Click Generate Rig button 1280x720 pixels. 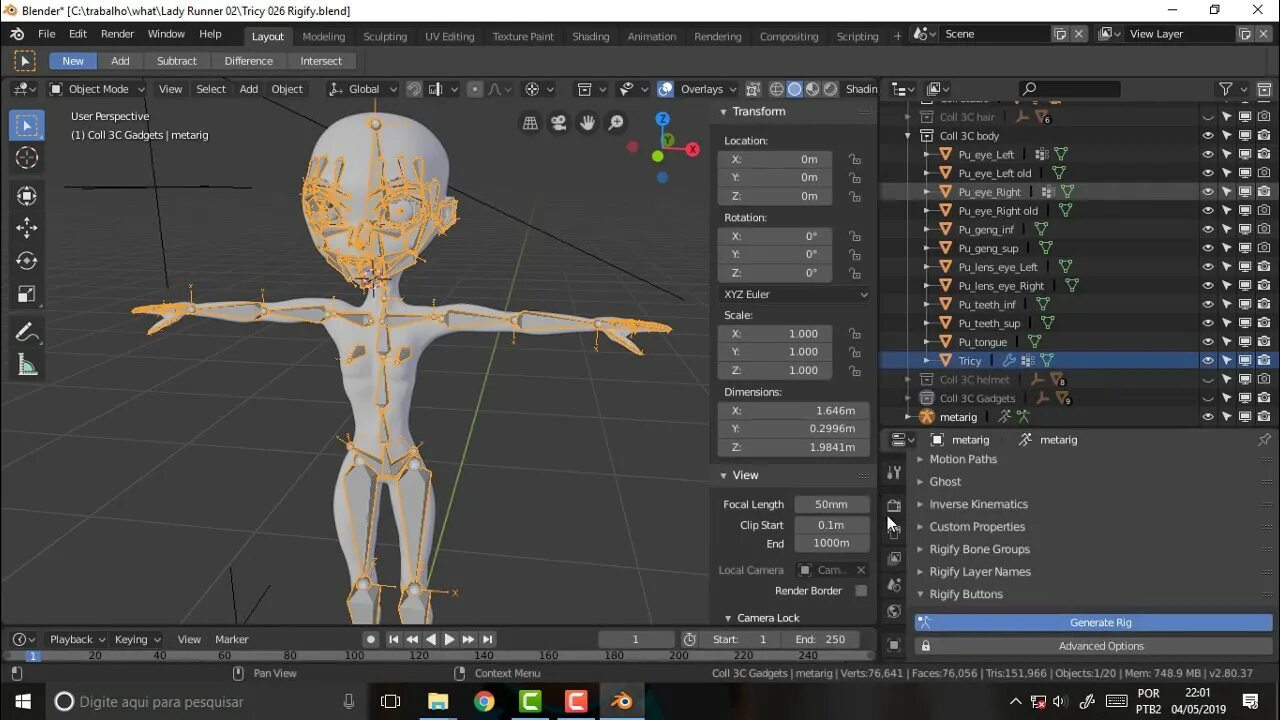pyautogui.click(x=1094, y=622)
